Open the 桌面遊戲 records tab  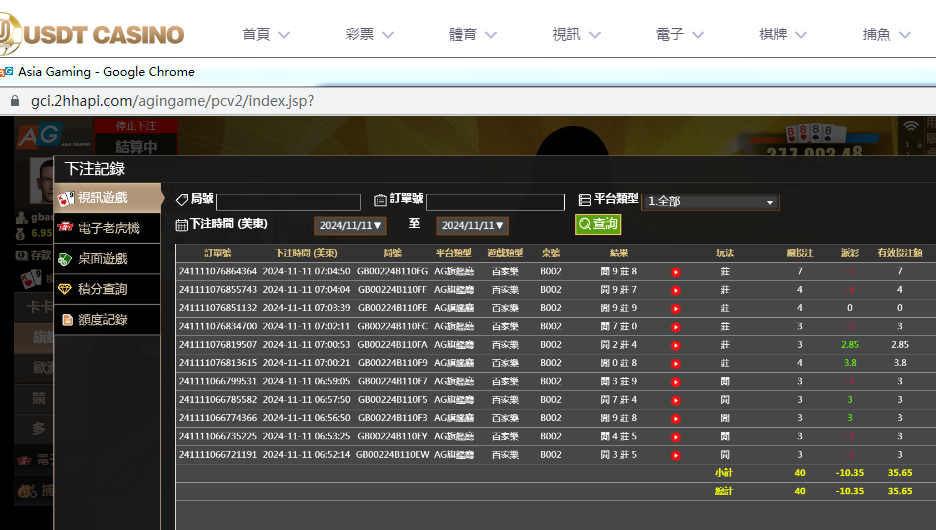tap(108, 259)
